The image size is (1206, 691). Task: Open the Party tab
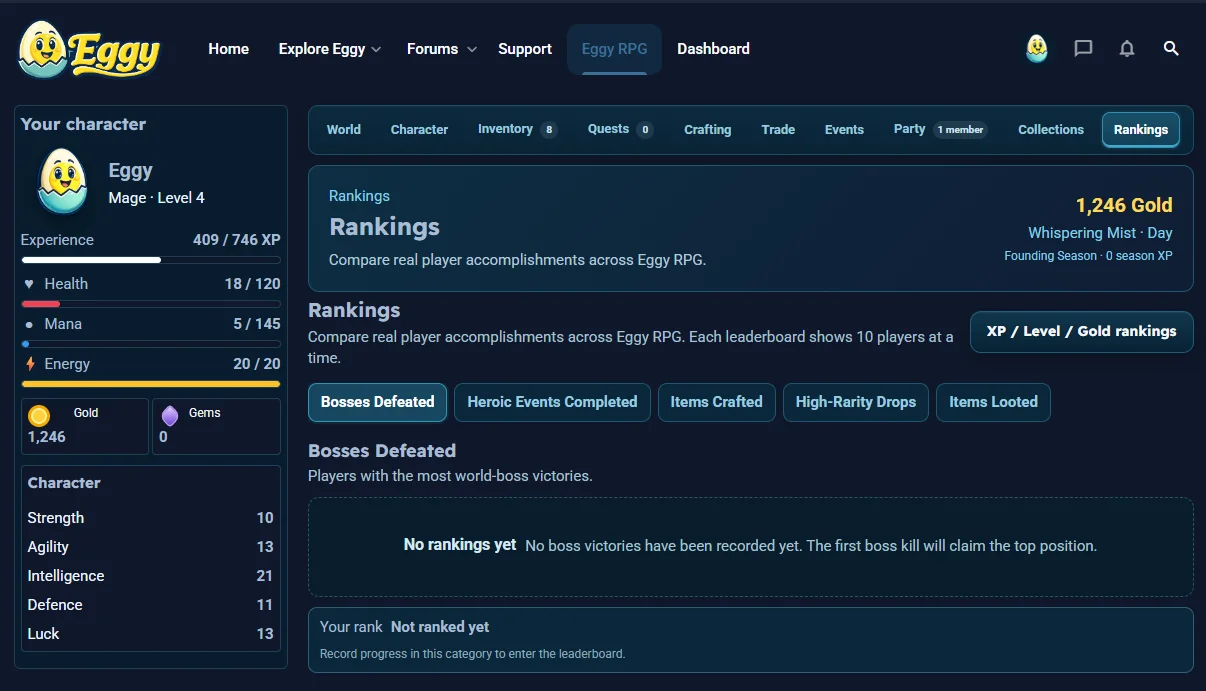[x=940, y=129]
